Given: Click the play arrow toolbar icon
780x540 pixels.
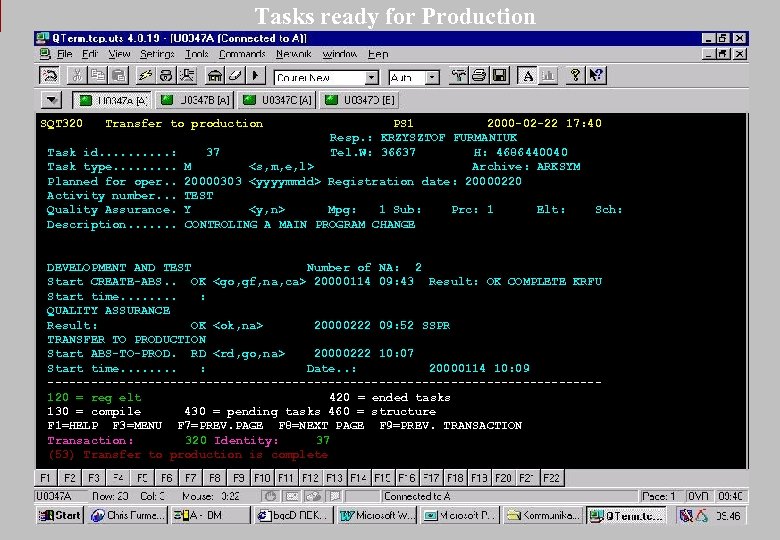Looking at the screenshot, I should click(256, 76).
